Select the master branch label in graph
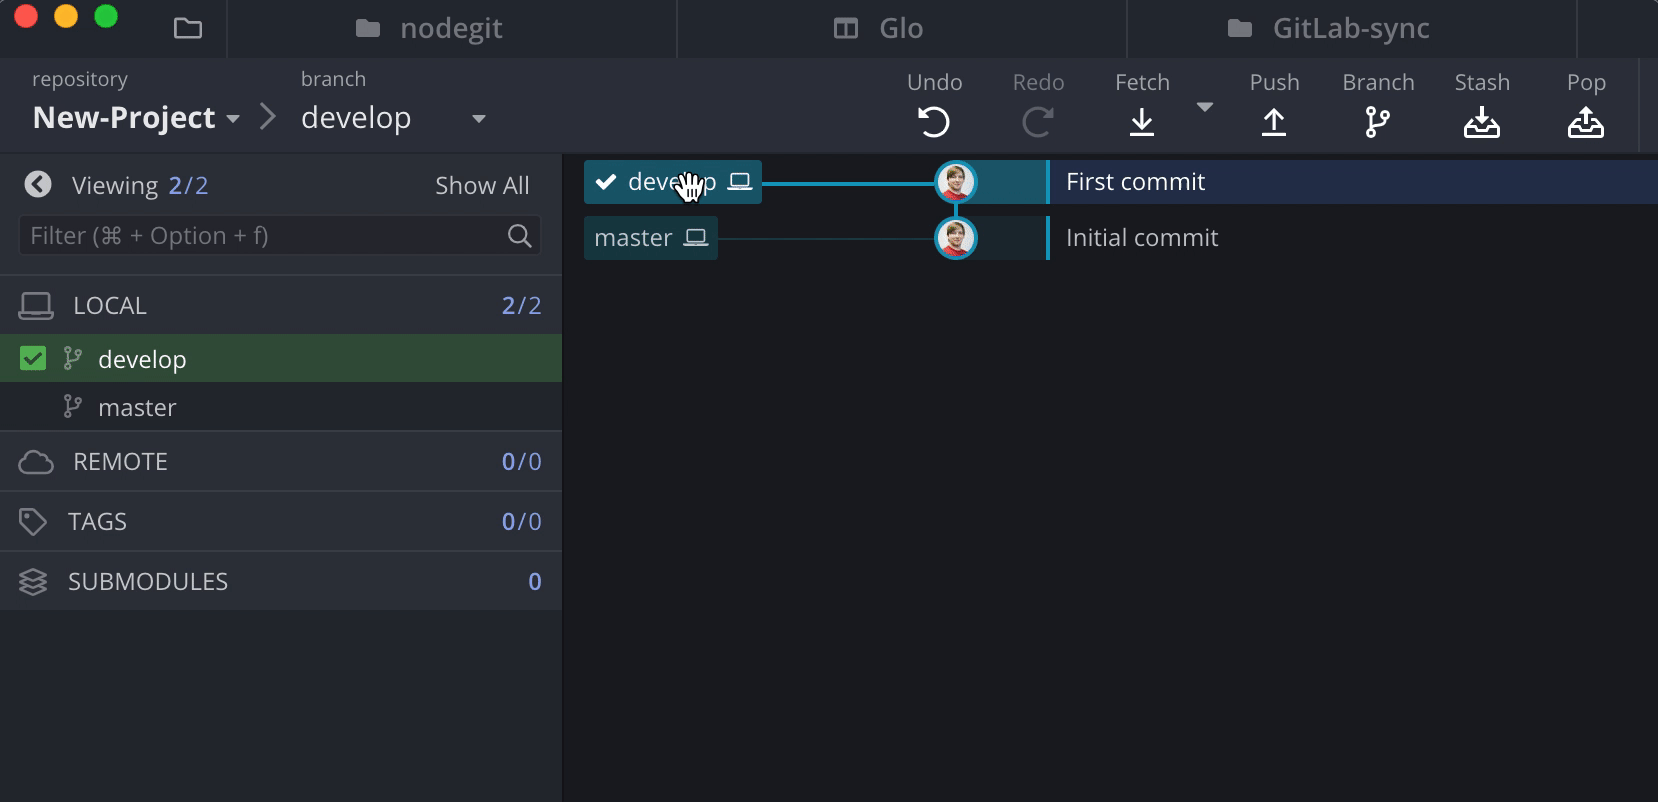This screenshot has width=1658, height=802. point(651,238)
